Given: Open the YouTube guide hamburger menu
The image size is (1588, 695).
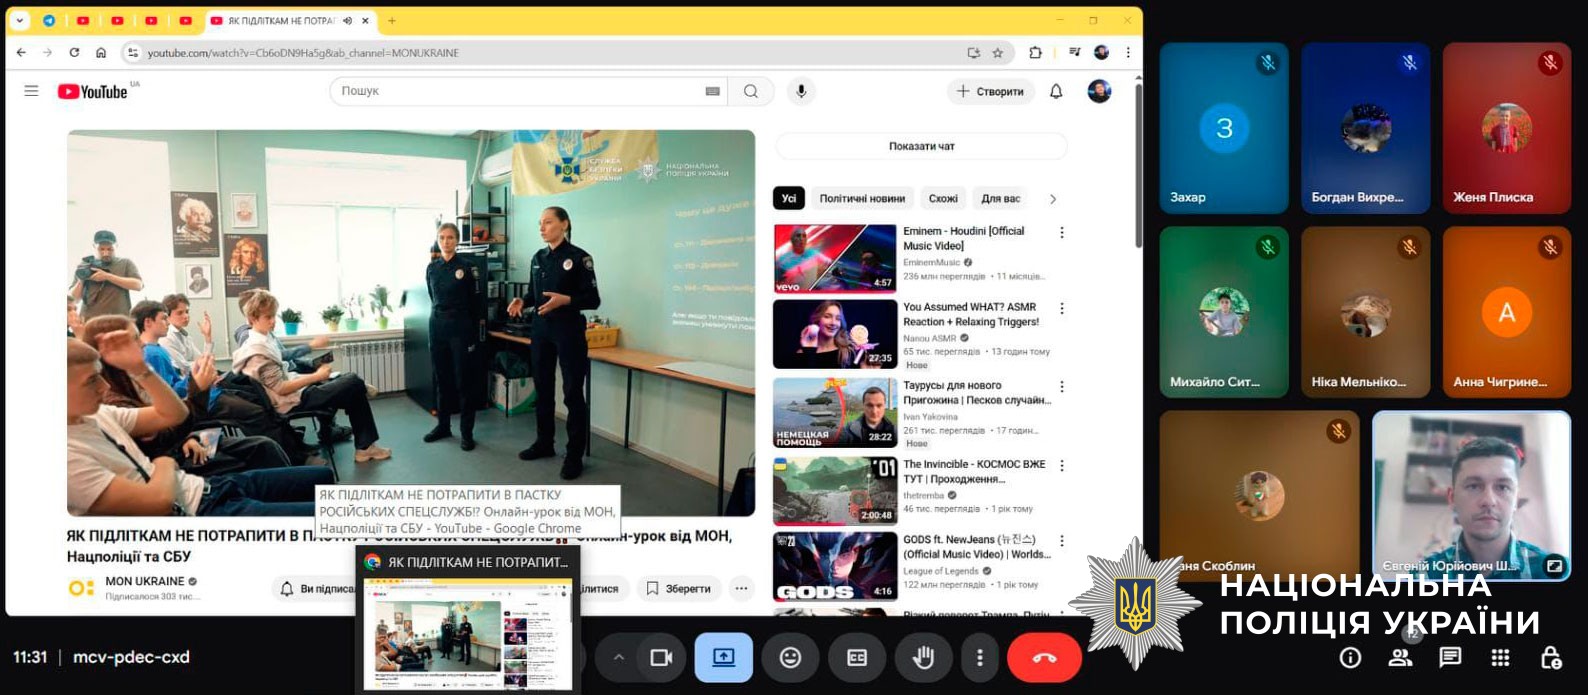Looking at the screenshot, I should [31, 91].
